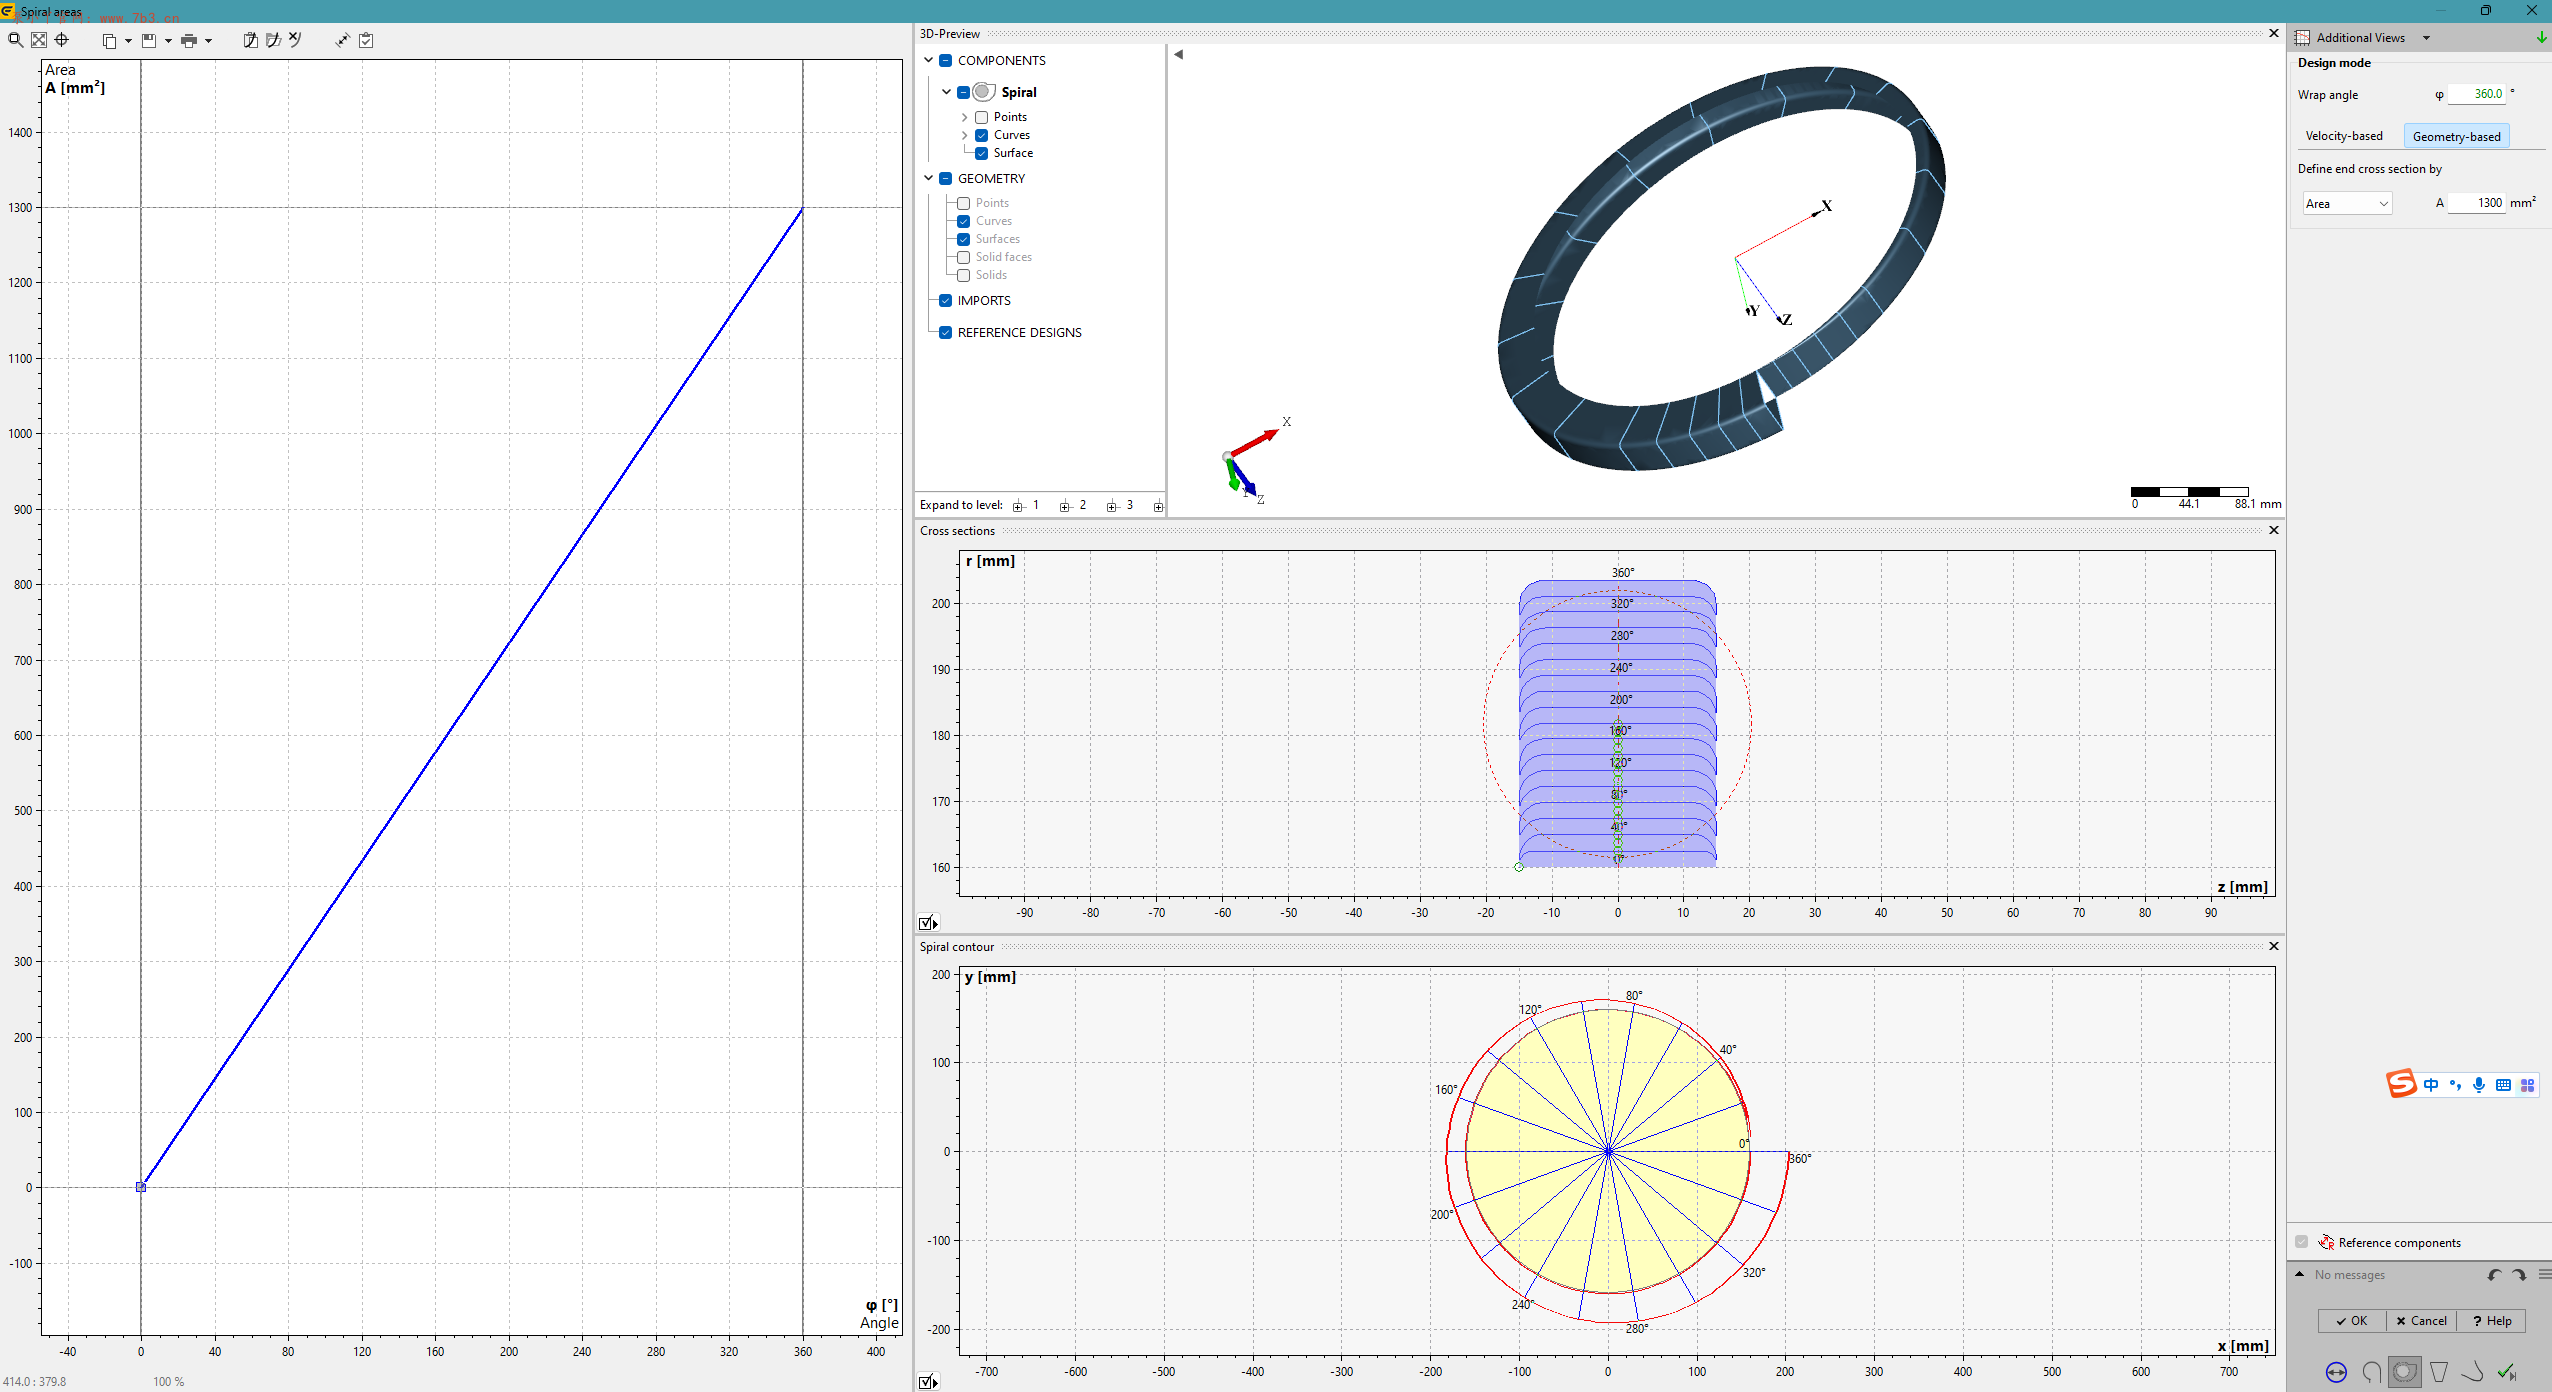Toggle the Spiral Points checkbox
The image size is (2552, 1392).
982,117
